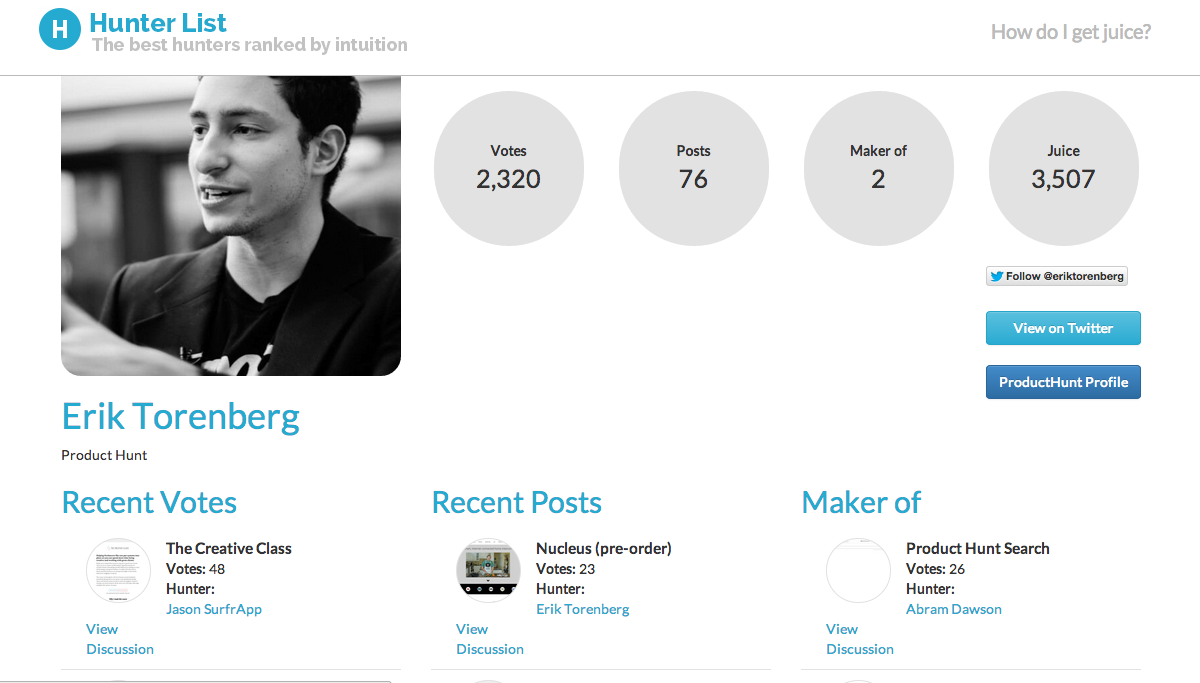Open the ProductHunt Profile button

[1063, 382]
